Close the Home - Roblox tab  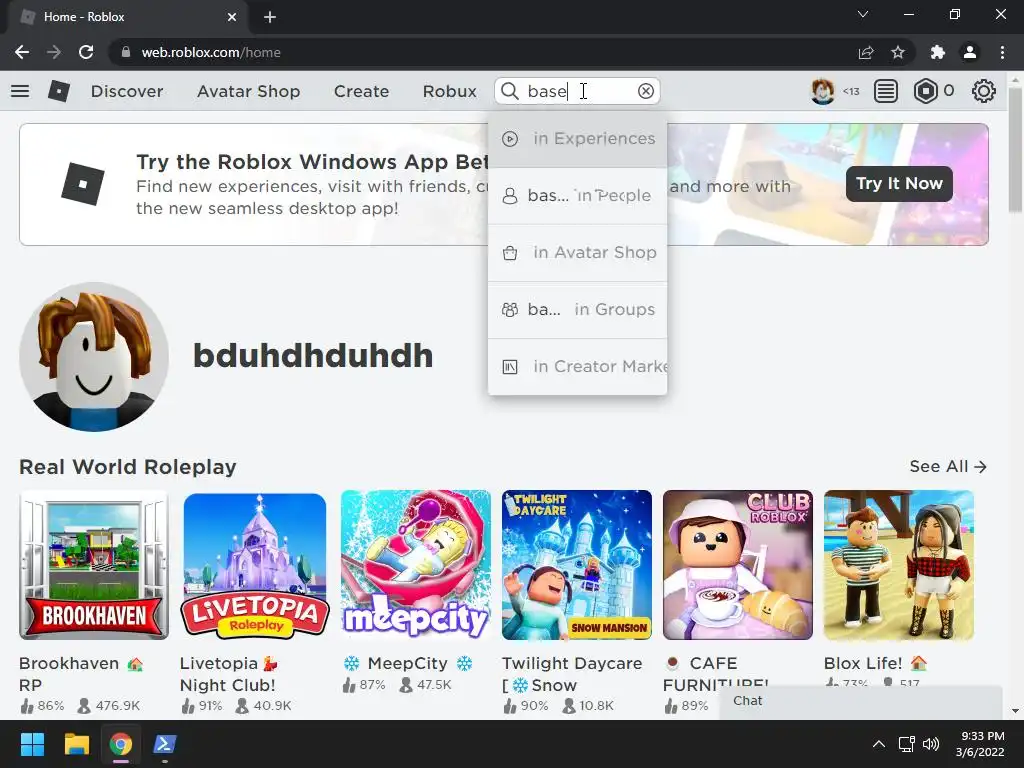[232, 17]
